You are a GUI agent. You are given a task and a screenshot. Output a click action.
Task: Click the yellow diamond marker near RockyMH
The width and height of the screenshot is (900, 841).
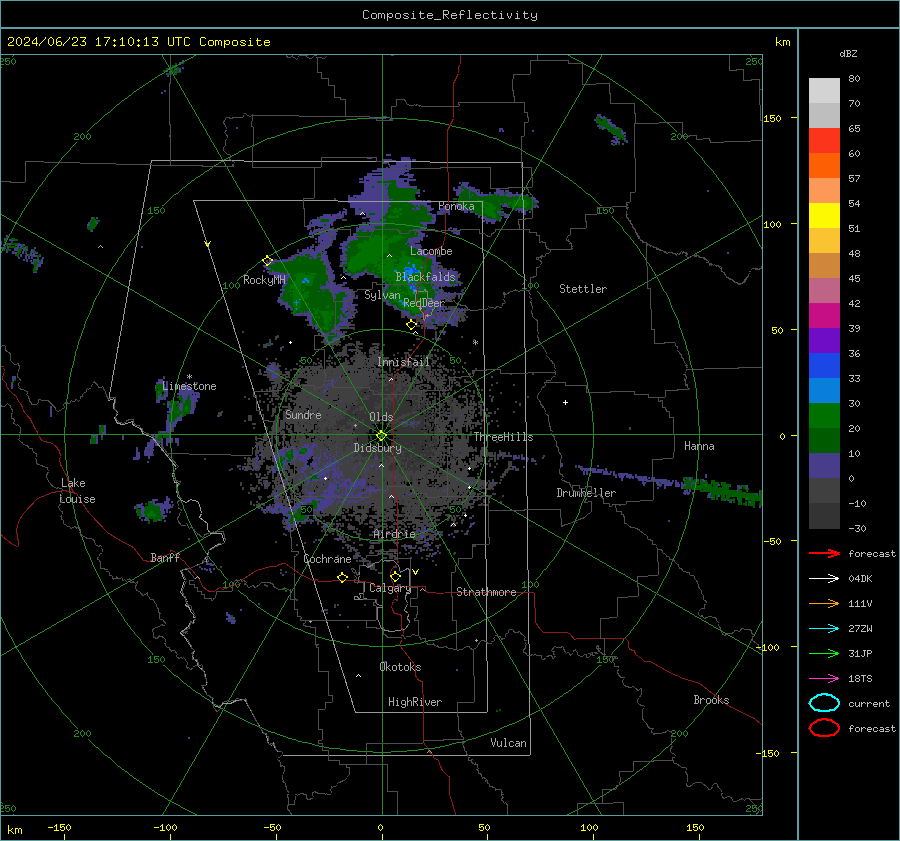(267, 261)
